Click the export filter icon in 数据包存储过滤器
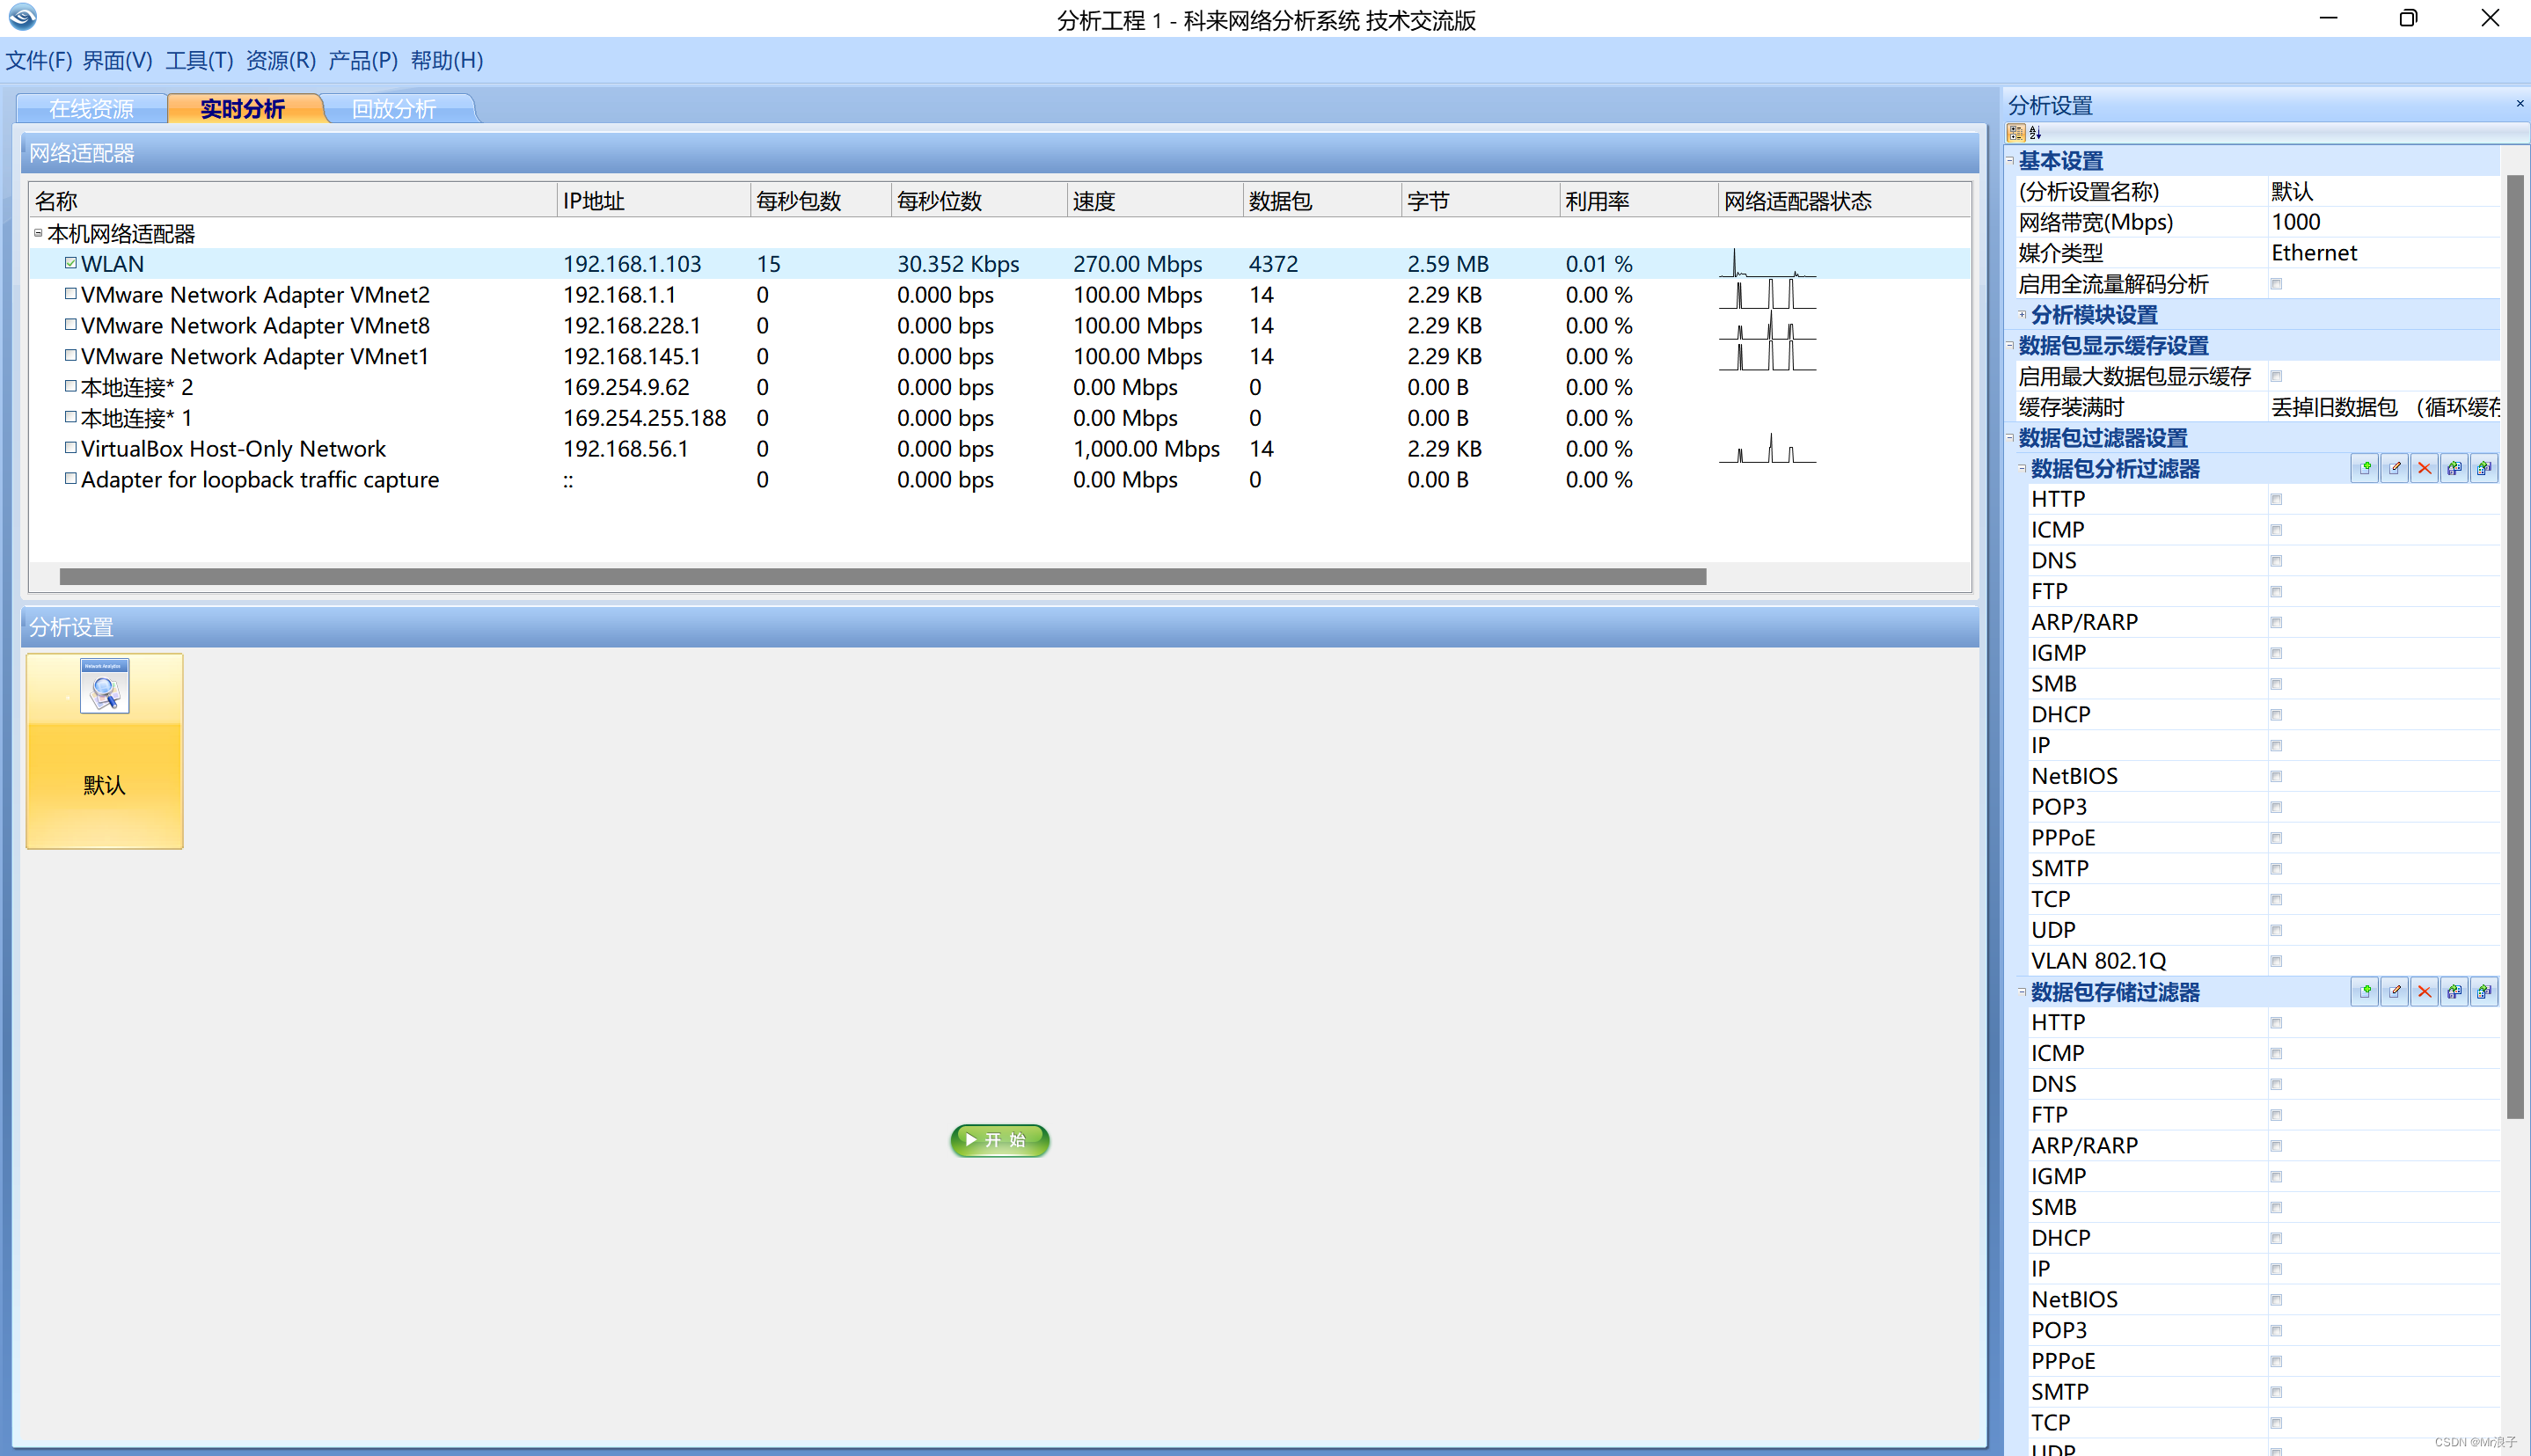Screen dimensions: 2531x1456 click(2484, 991)
